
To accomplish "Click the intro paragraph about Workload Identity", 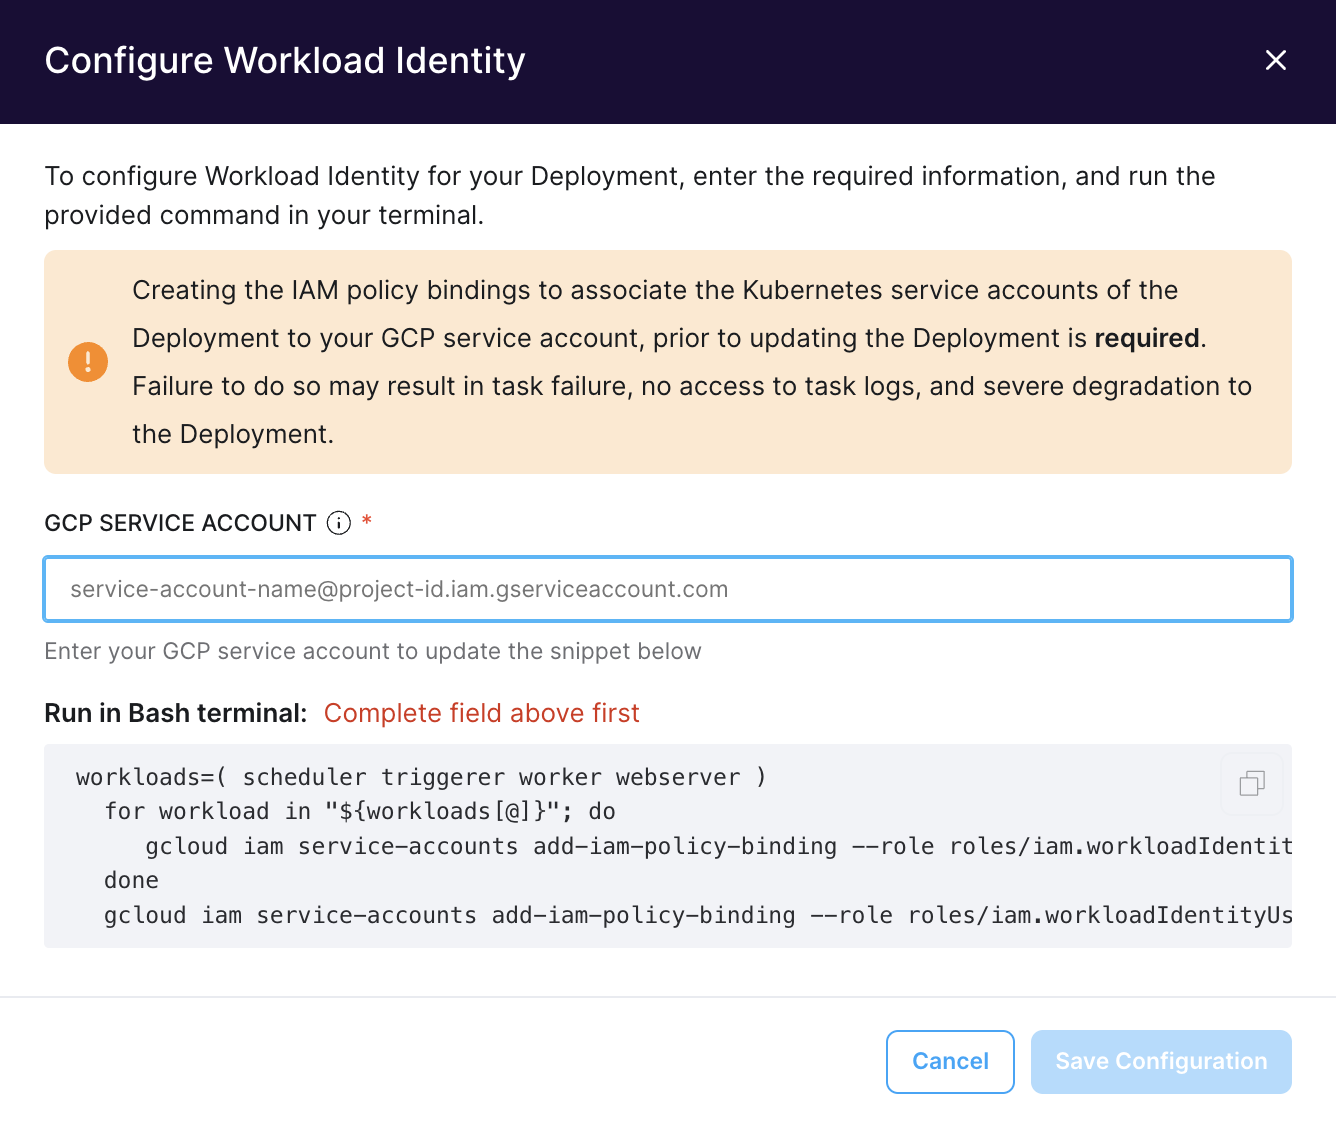I will [x=629, y=195].
